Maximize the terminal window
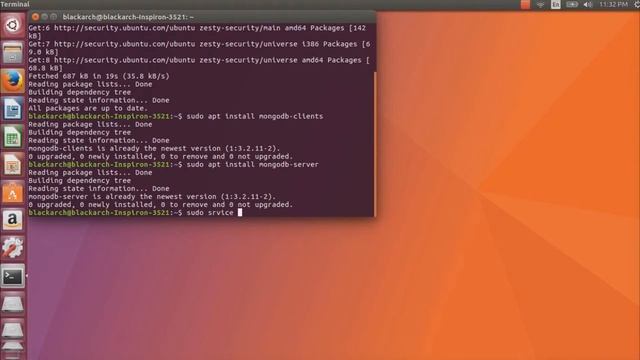This screenshot has height=360, width=640. coord(53,17)
